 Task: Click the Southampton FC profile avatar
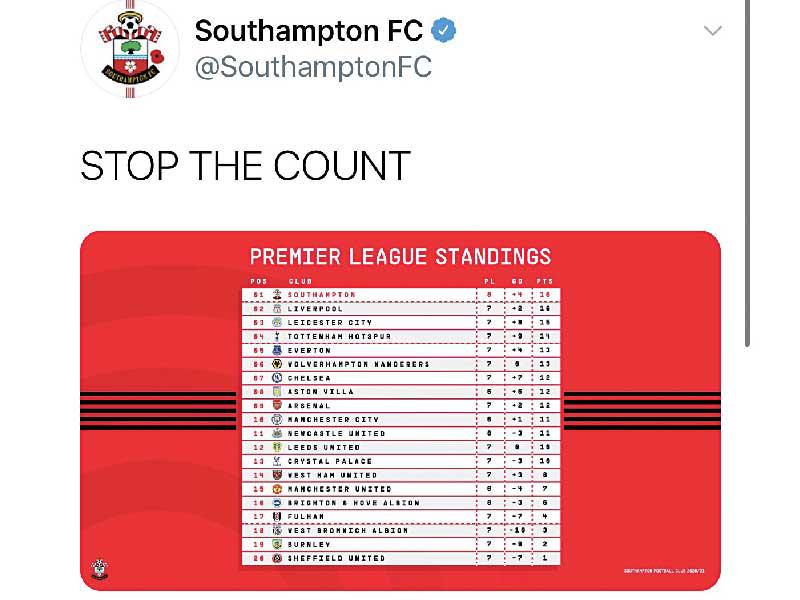[x=129, y=47]
